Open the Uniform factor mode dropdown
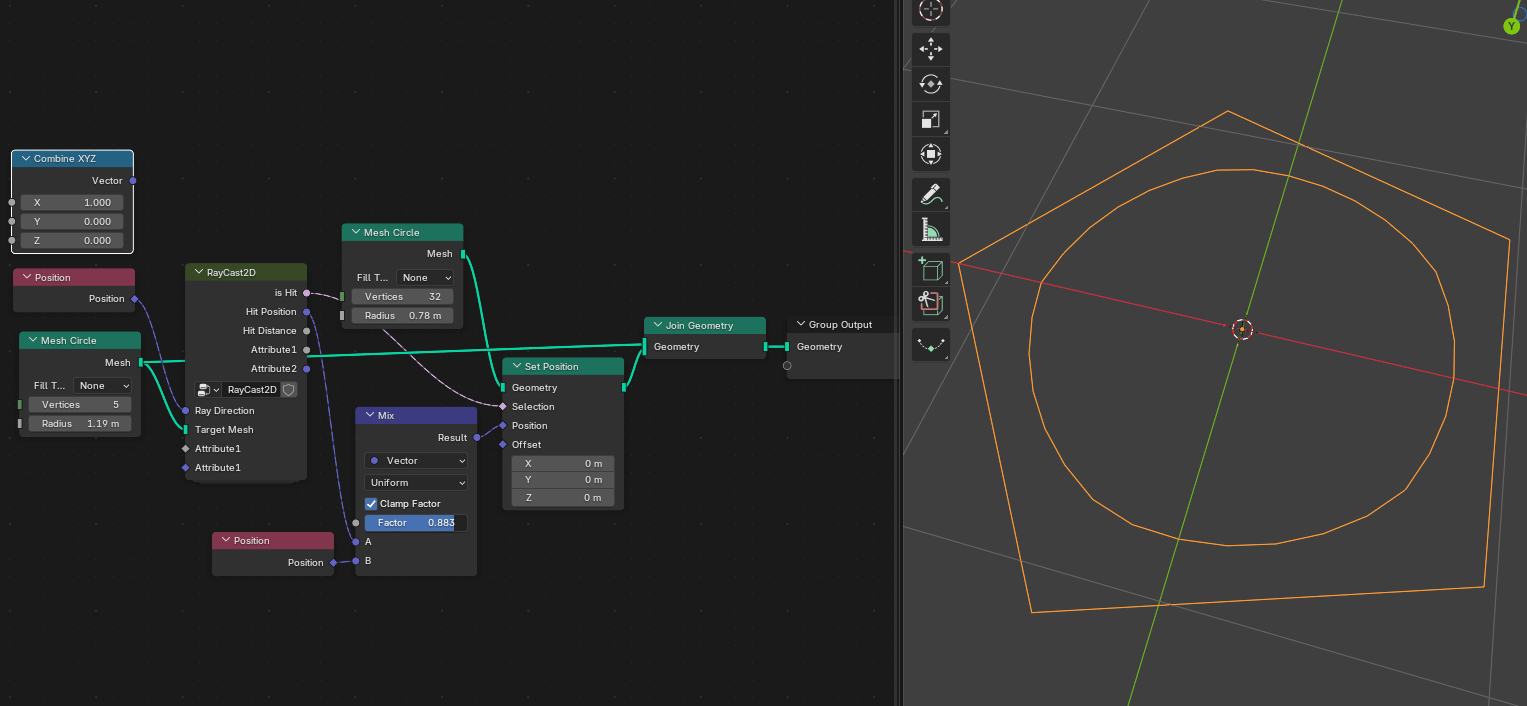This screenshot has height=706, width=1527. pos(416,483)
